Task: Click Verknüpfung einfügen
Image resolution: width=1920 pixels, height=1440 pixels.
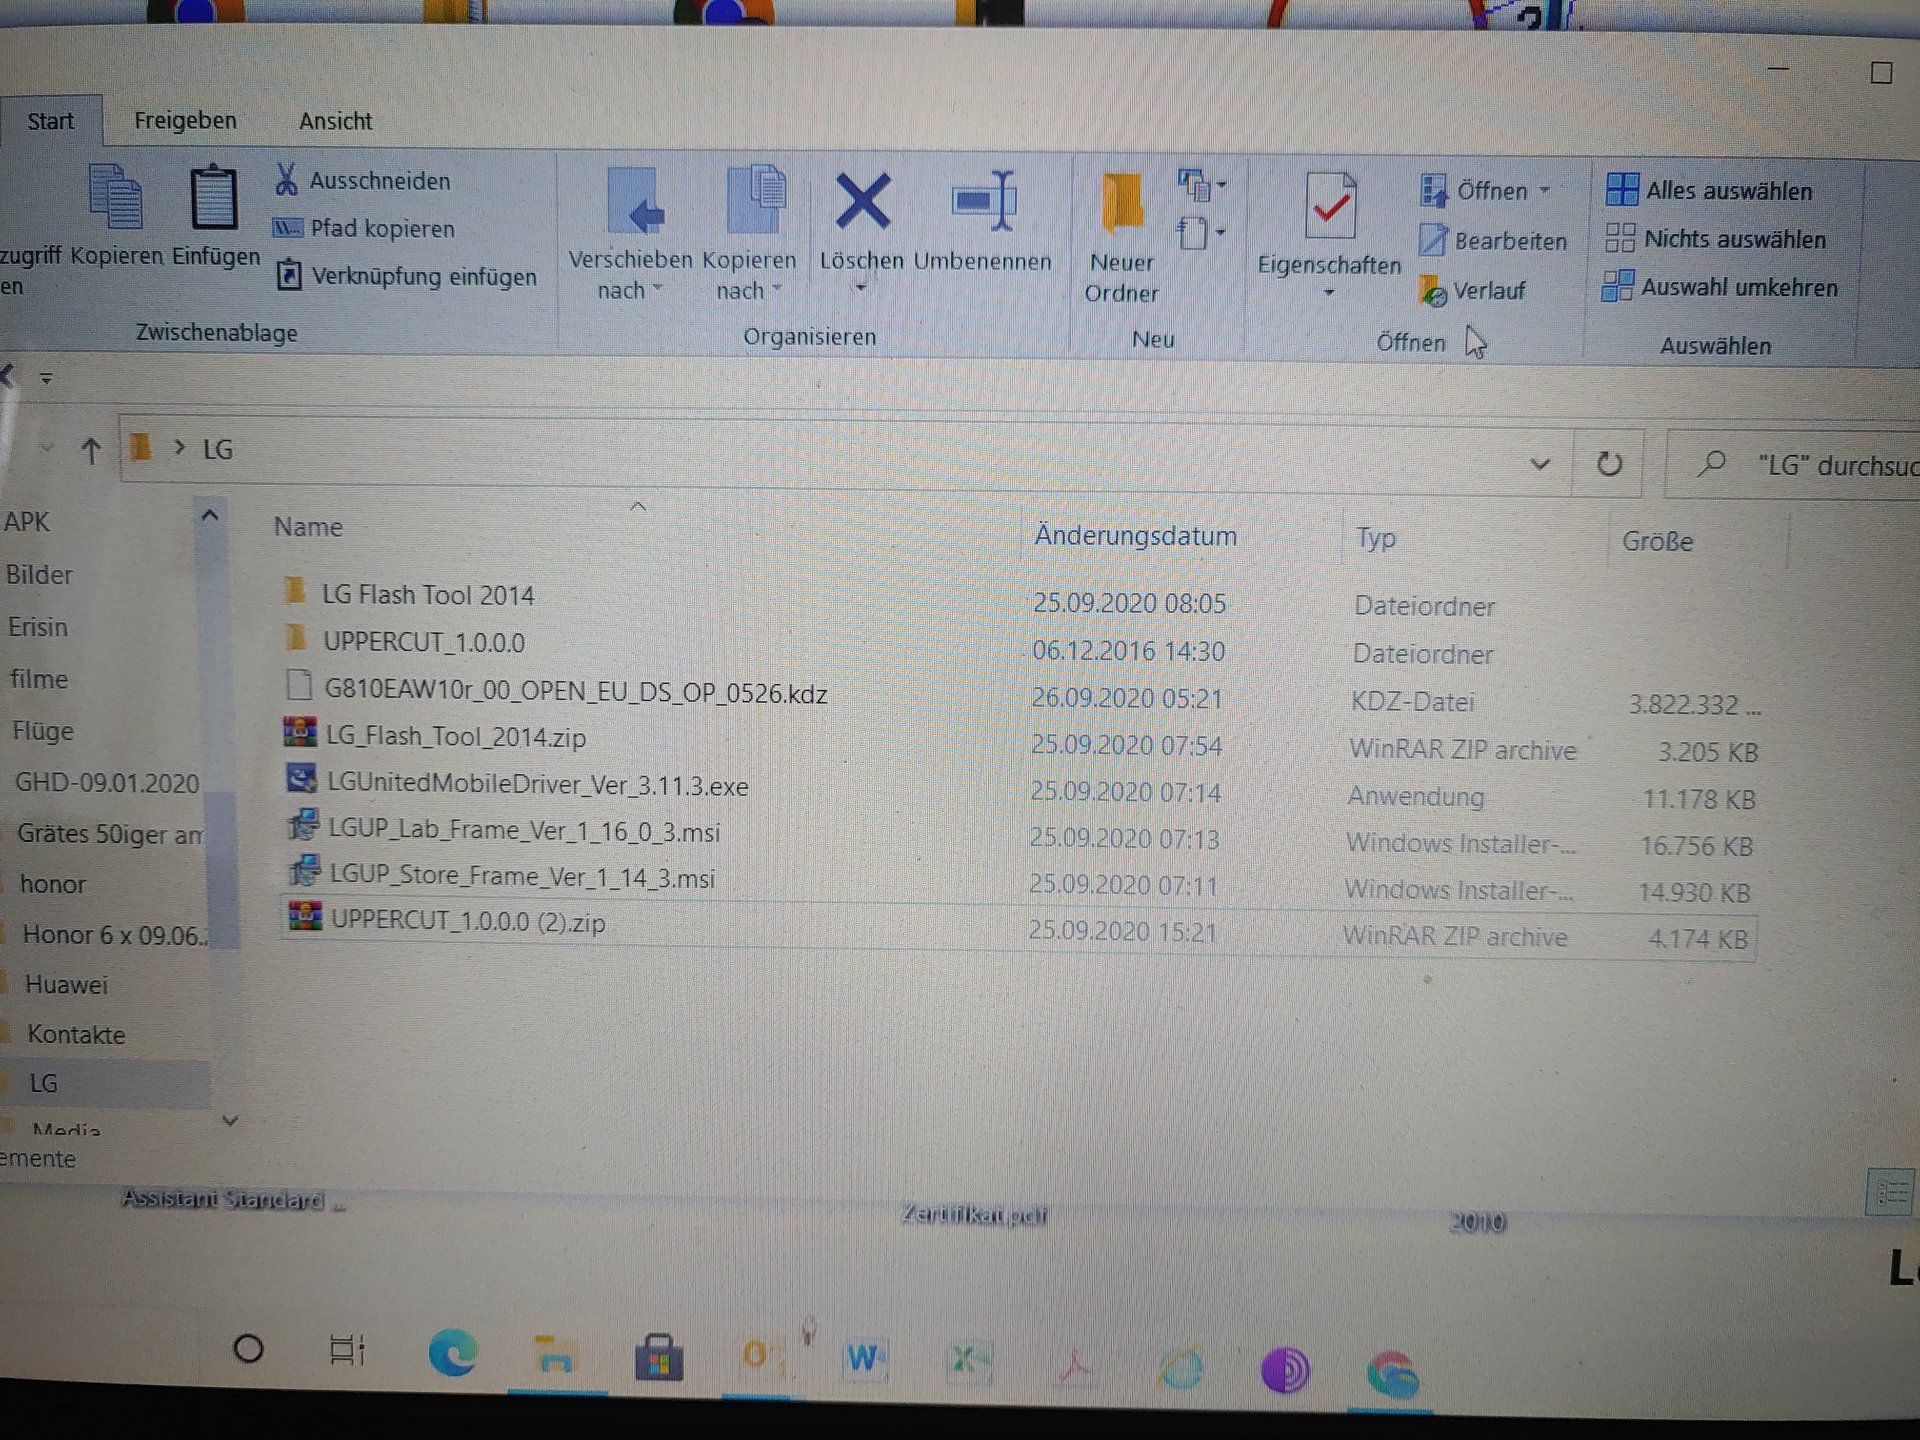Action: point(406,276)
